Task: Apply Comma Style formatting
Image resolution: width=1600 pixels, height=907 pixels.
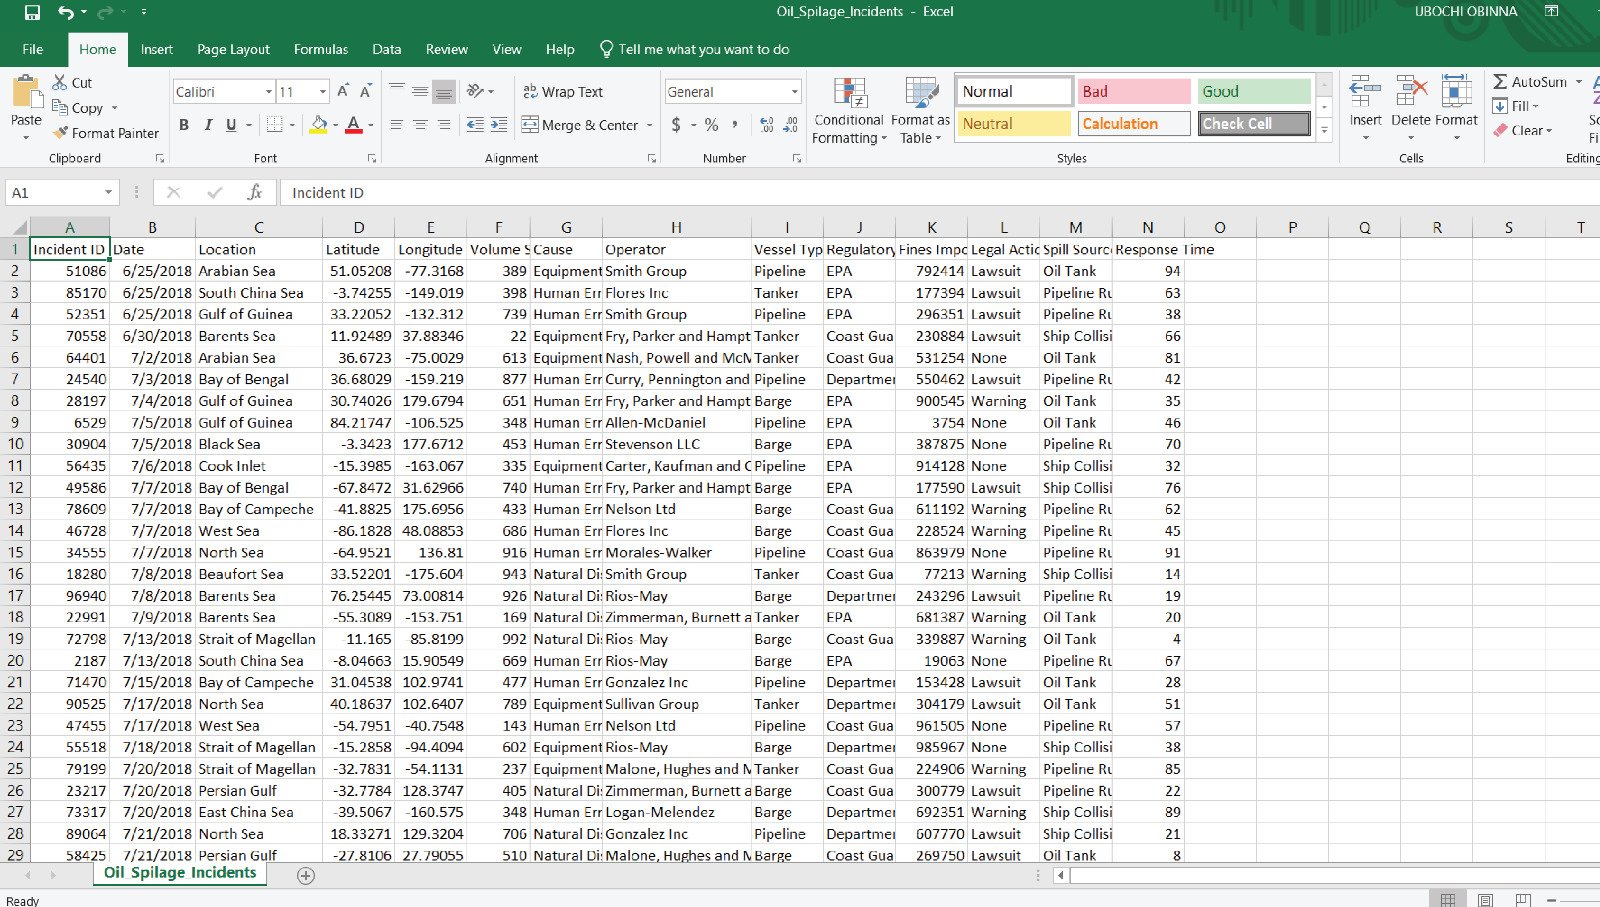Action: pyautogui.click(x=736, y=125)
